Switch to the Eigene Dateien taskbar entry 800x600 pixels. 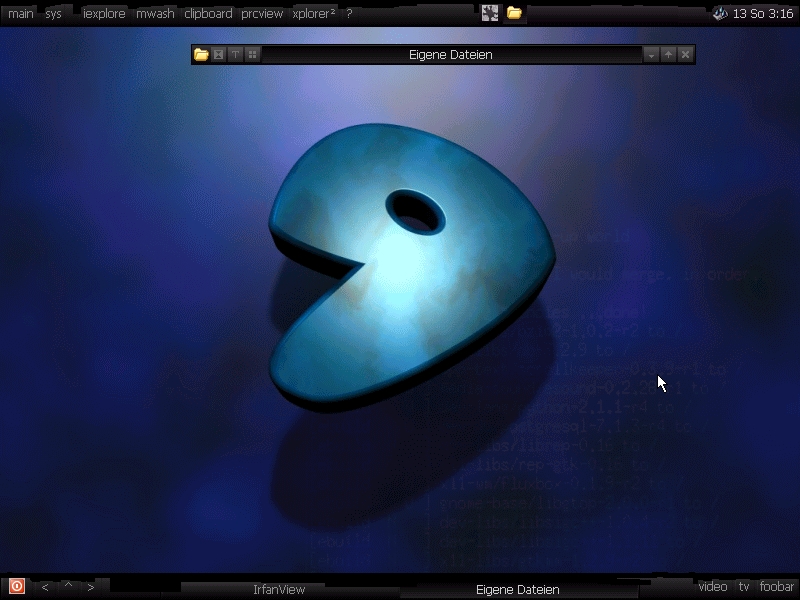(x=517, y=590)
